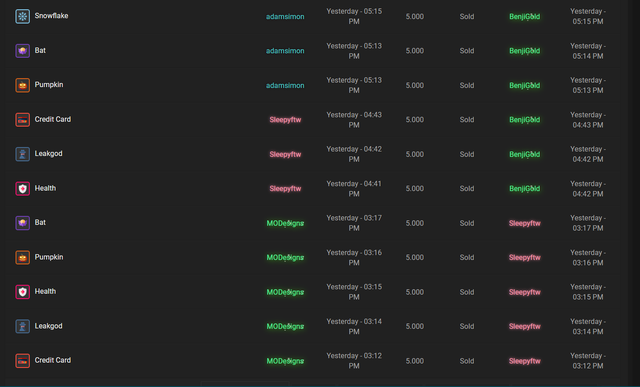Click 'Yesterday - 04:41 PM' in the Health row

(354, 189)
